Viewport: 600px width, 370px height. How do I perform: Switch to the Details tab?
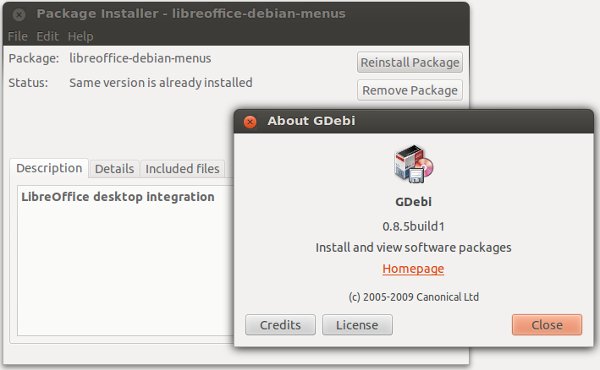(114, 169)
